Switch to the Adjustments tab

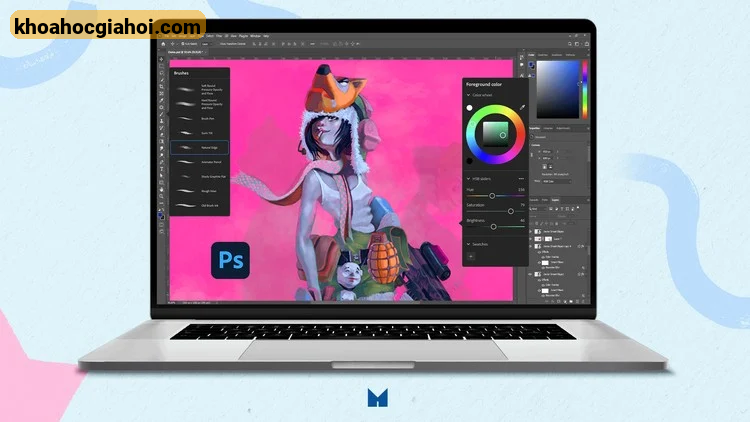[x=563, y=128]
